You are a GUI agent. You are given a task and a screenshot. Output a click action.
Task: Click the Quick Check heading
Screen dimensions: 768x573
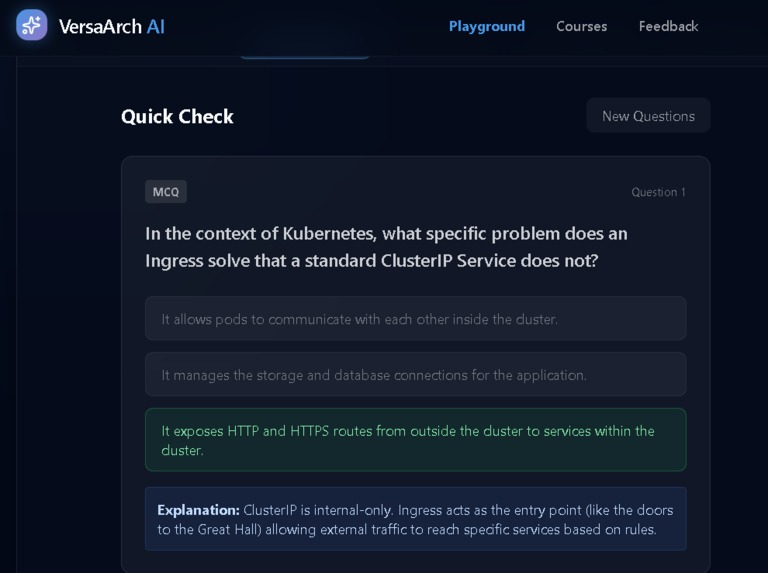[x=177, y=117]
